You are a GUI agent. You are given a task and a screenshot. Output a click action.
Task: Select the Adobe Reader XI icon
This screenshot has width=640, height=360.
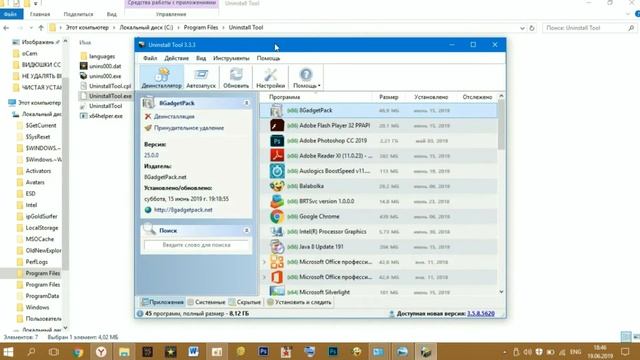pos(277,156)
